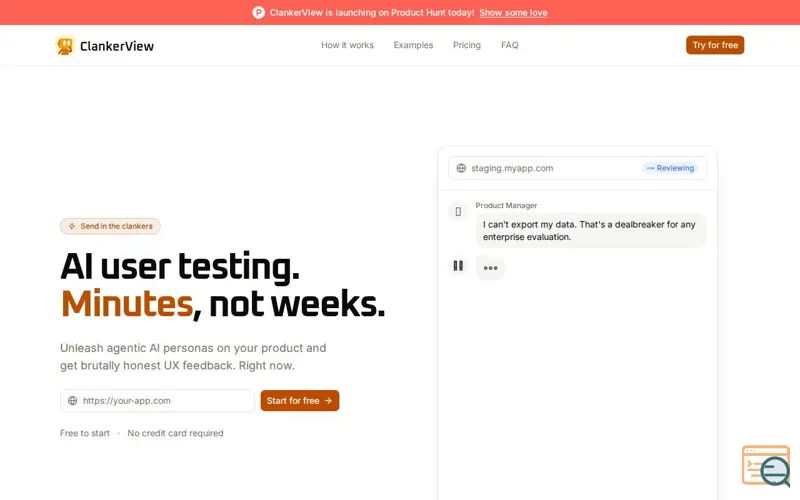The width and height of the screenshot is (800, 500).
Task: Click the 'I can't export my data' message bubble
Action: point(591,231)
